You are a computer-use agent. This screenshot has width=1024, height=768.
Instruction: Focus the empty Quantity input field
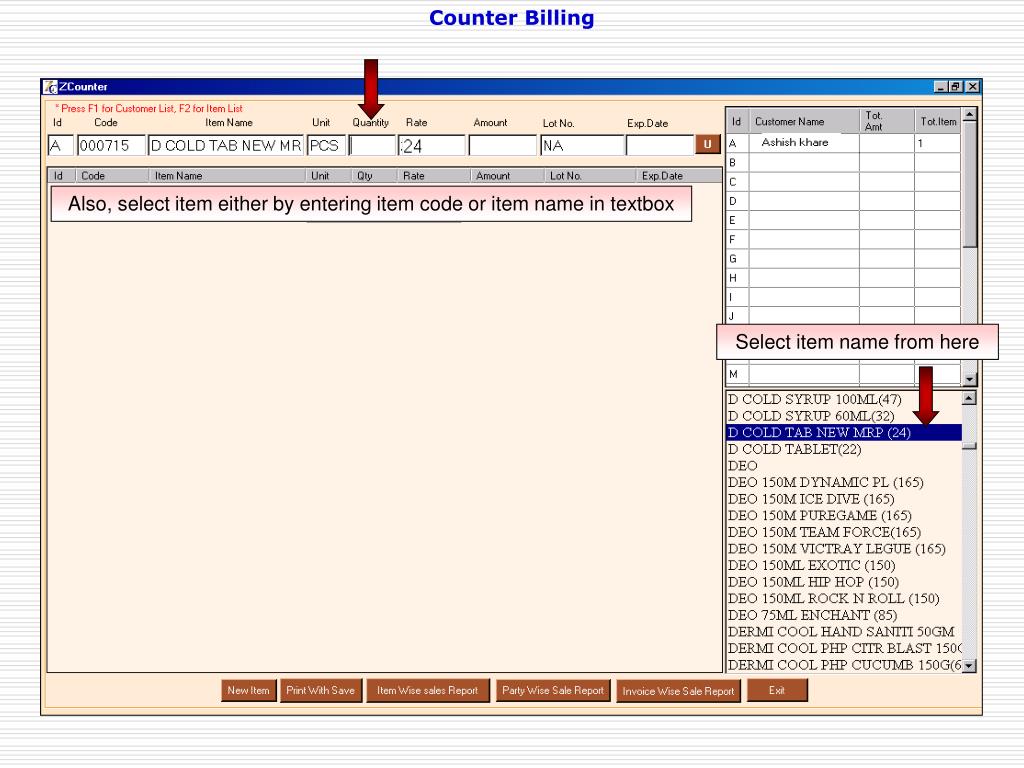372,145
